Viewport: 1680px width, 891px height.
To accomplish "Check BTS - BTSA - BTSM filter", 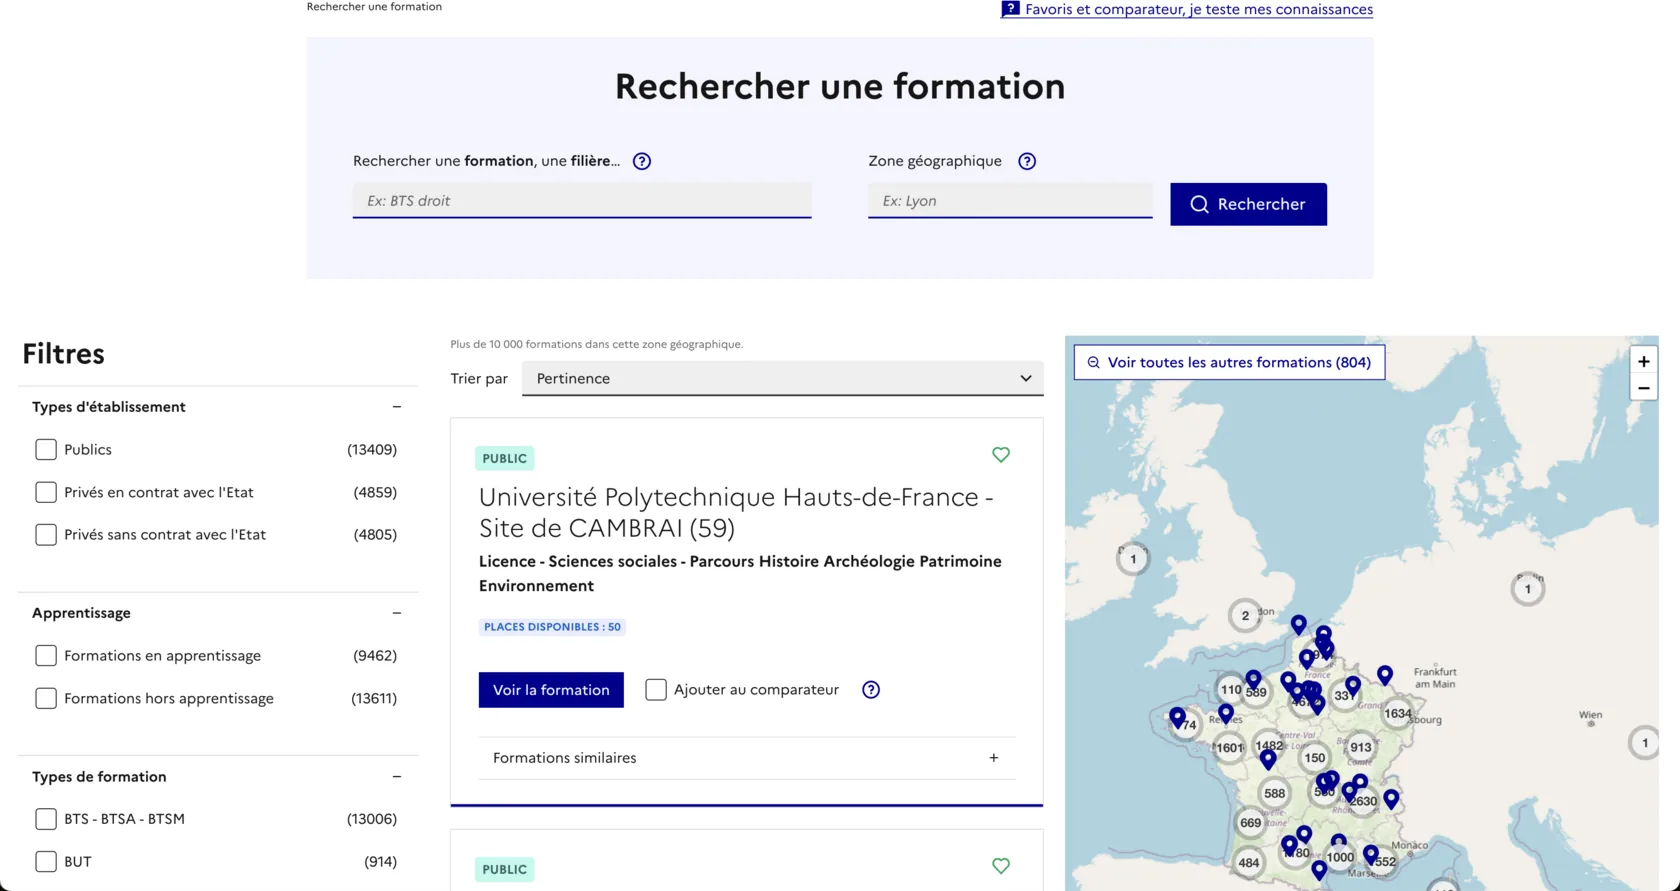I will coord(46,819).
